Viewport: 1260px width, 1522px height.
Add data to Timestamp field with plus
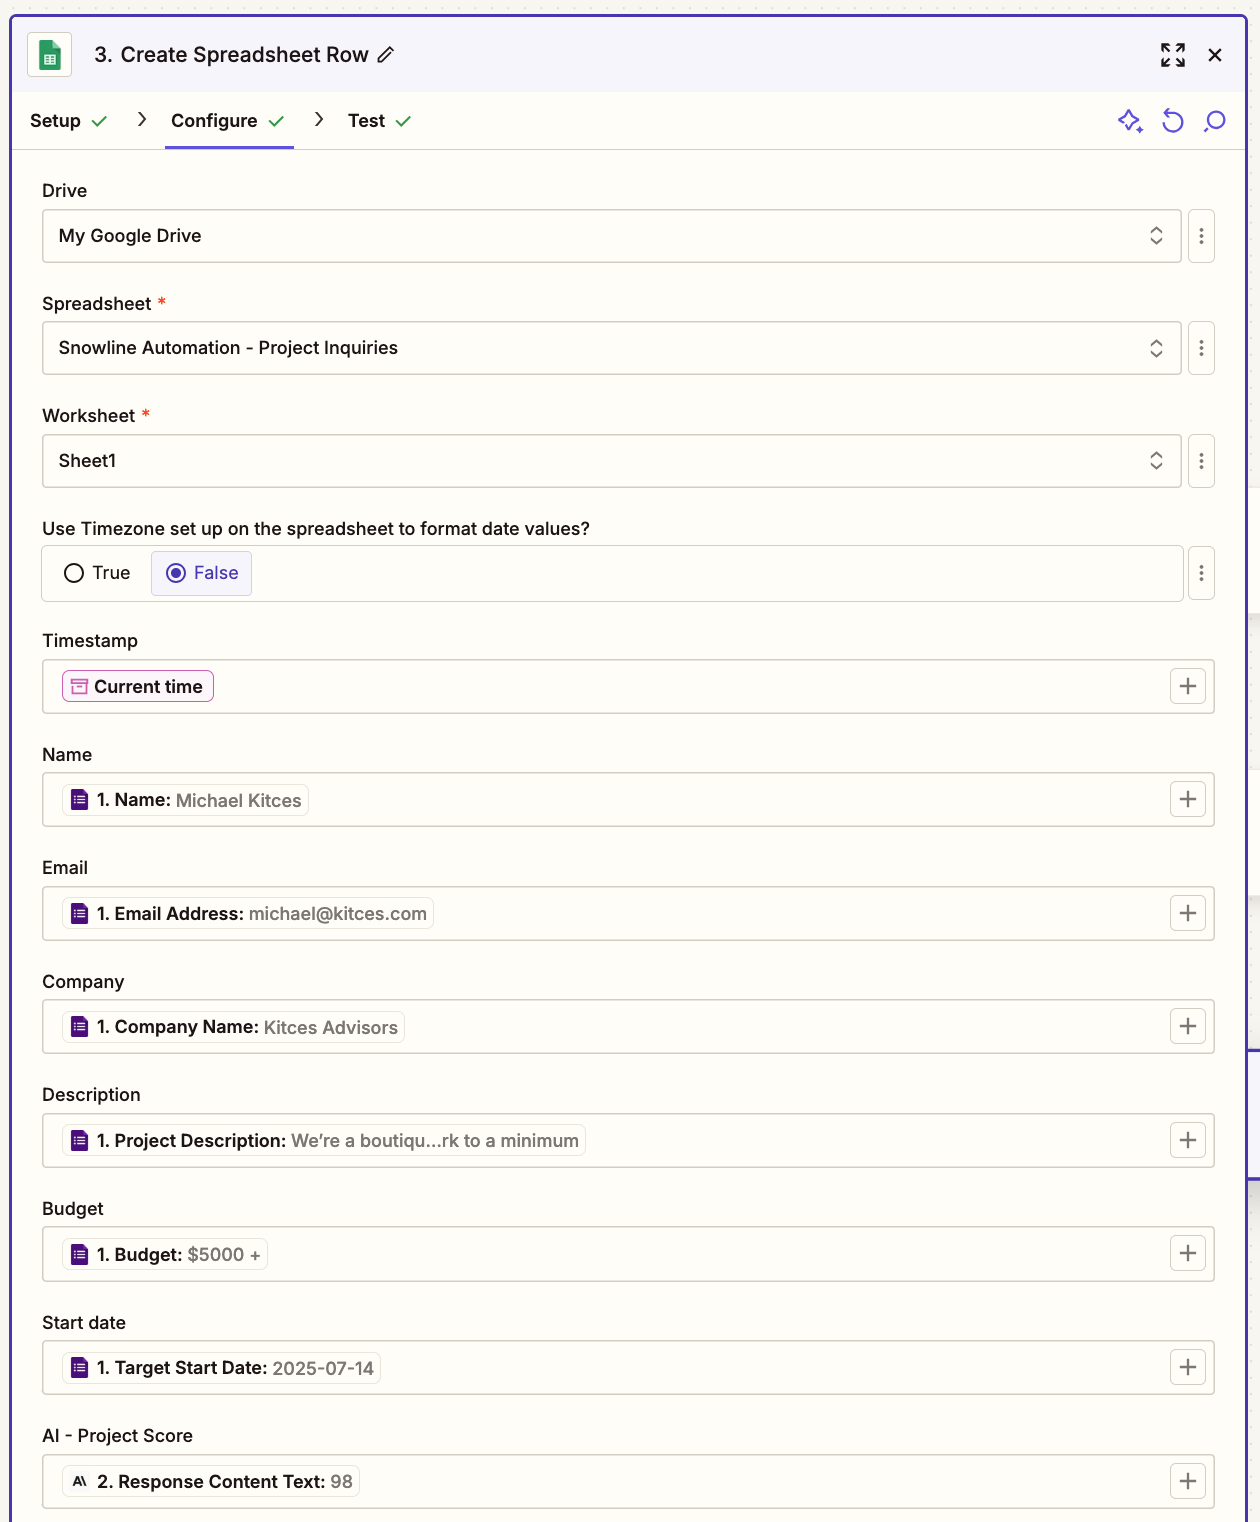(x=1188, y=686)
